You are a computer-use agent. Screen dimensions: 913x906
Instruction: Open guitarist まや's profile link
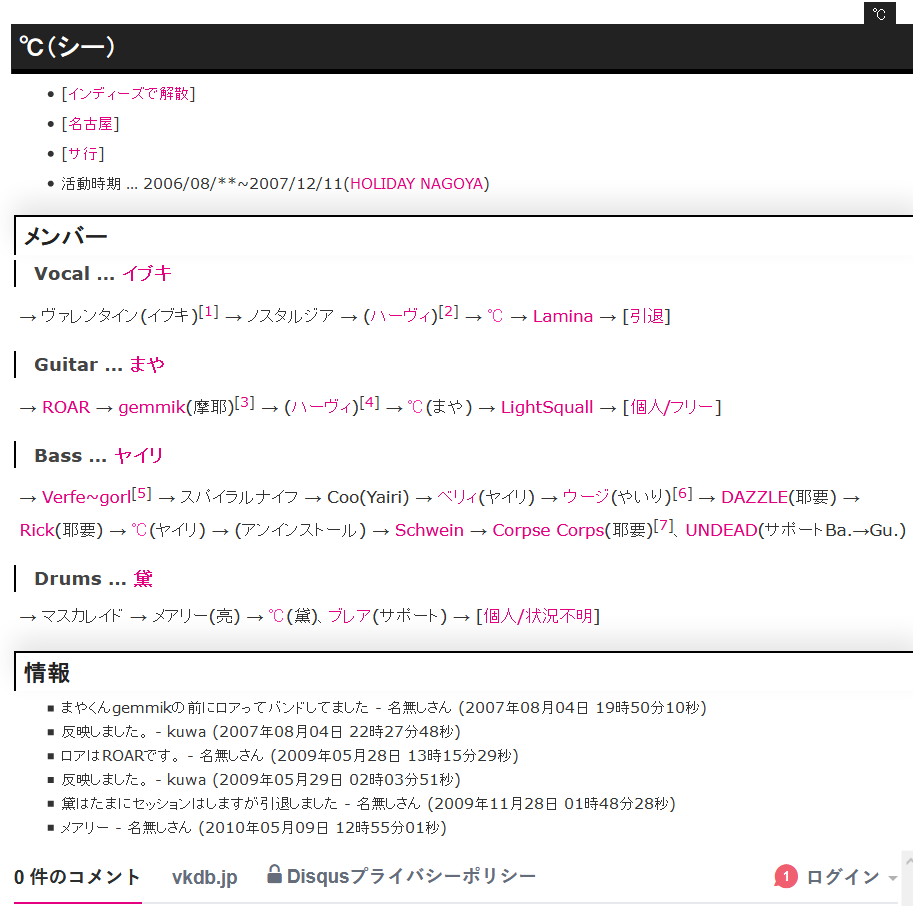click(x=147, y=364)
